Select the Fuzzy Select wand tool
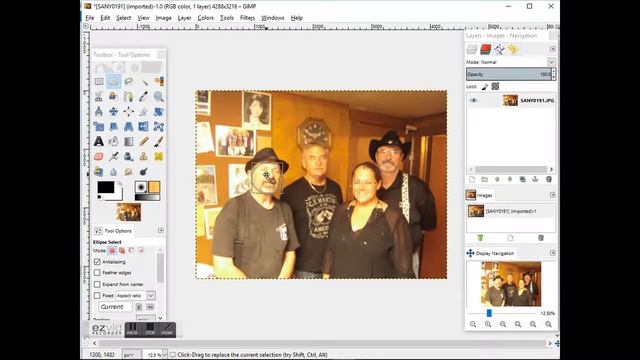Image resolution: width=640 pixels, height=360 pixels. pyautogui.click(x=144, y=81)
